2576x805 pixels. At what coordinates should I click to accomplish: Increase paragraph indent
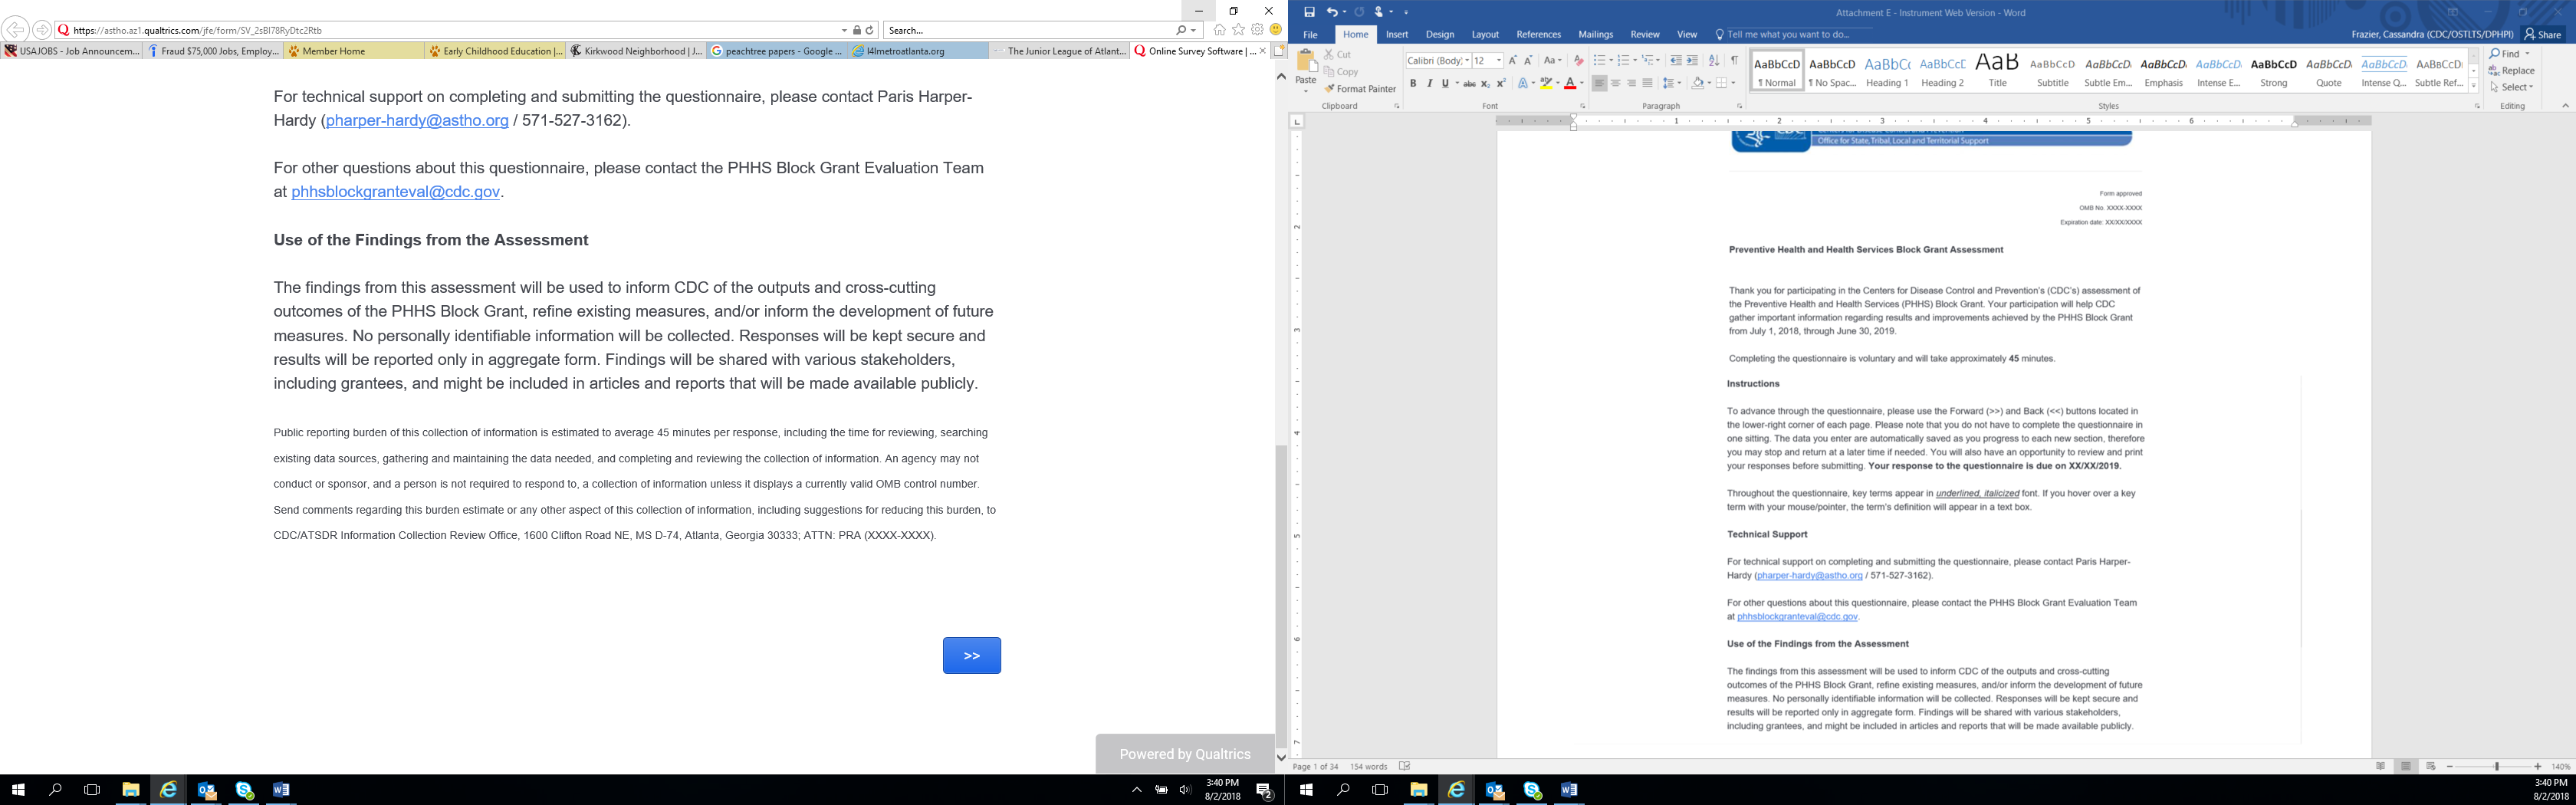(x=1692, y=61)
